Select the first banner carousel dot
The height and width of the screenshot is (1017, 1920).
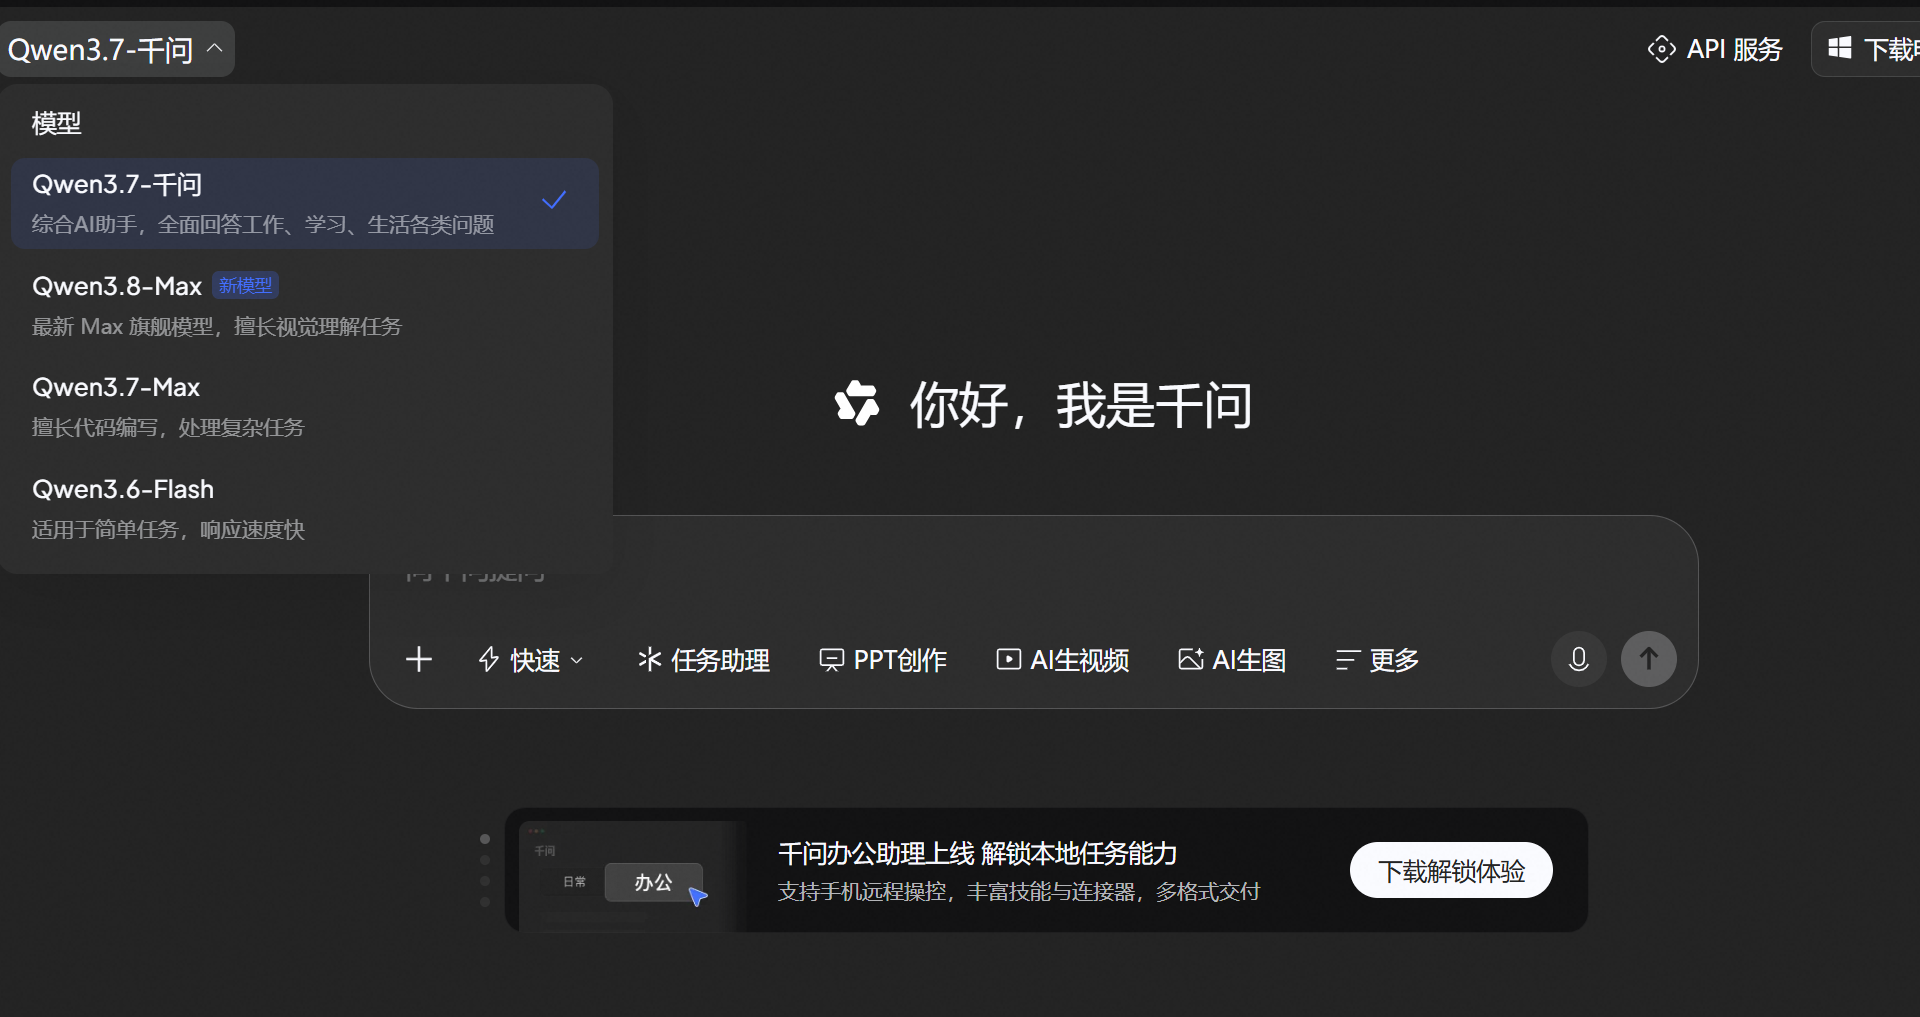[x=485, y=839]
